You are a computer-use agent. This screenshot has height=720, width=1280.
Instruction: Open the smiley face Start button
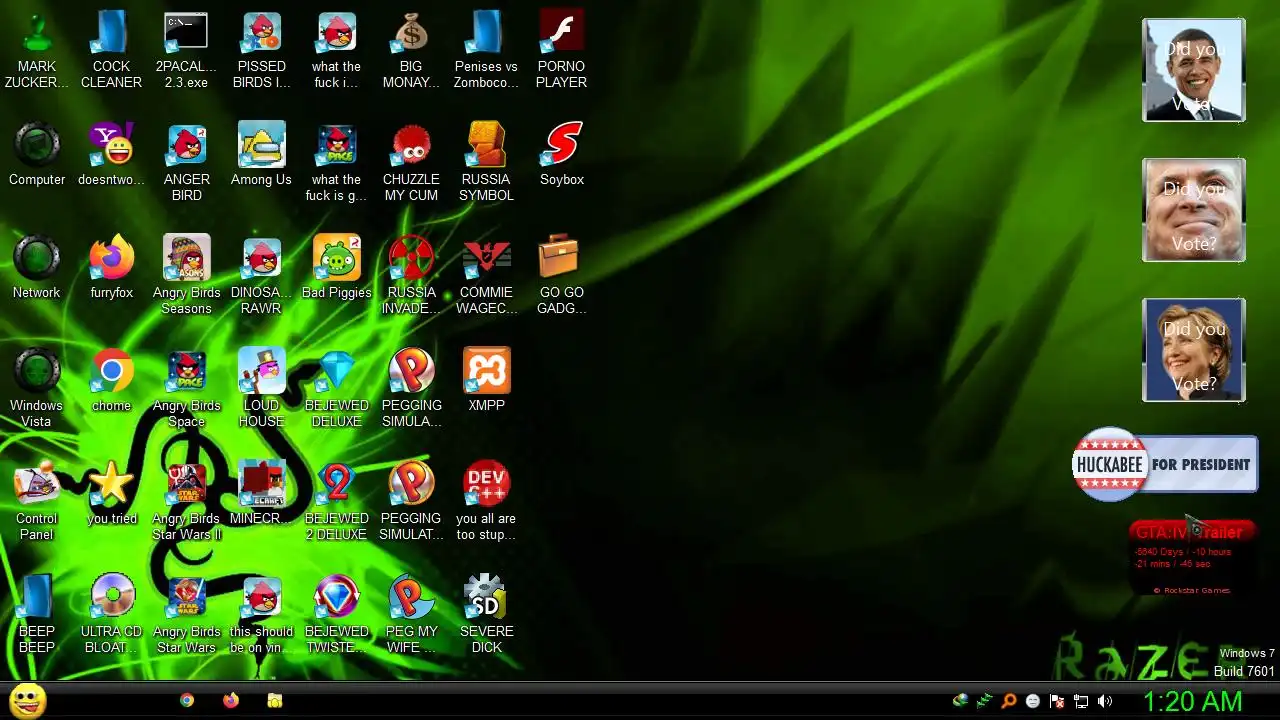(28, 700)
